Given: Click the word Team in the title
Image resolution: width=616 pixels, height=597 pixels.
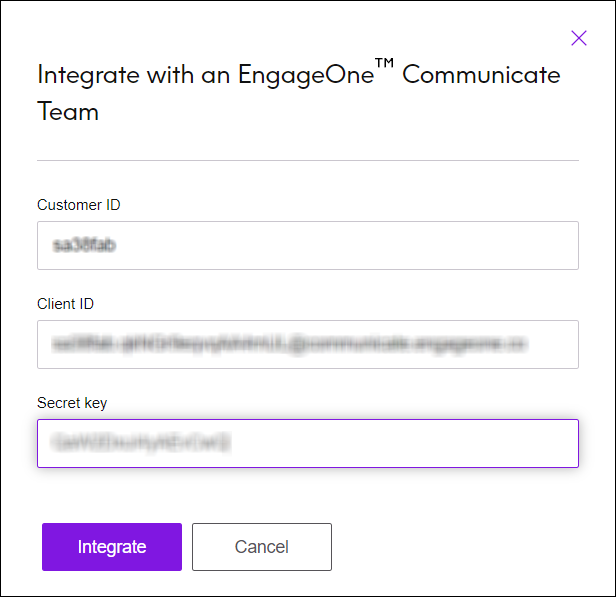Looking at the screenshot, I should click(x=68, y=111).
